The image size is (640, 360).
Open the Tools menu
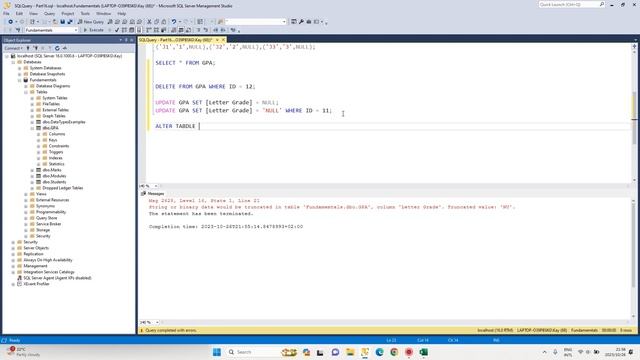(x=85, y=13)
